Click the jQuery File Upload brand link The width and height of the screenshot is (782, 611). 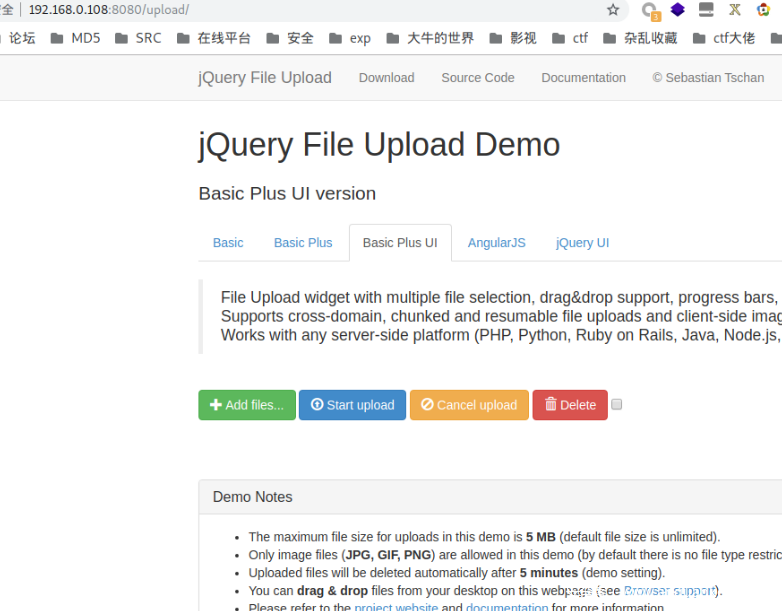pos(265,78)
